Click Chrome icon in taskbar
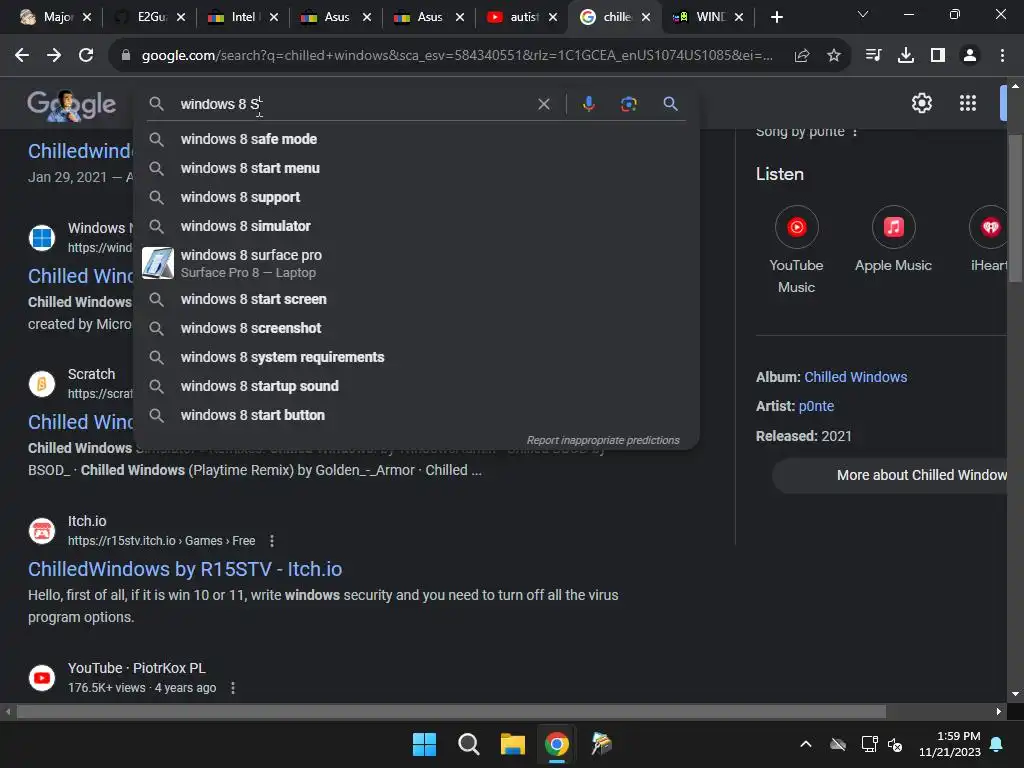 (557, 744)
